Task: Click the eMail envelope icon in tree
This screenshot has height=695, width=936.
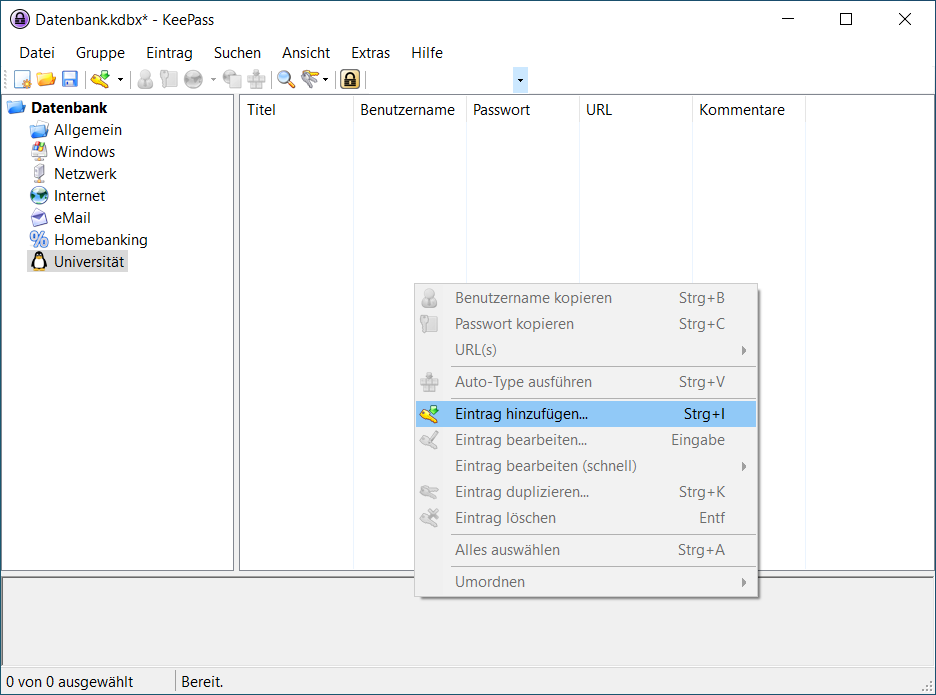Action: click(39, 218)
